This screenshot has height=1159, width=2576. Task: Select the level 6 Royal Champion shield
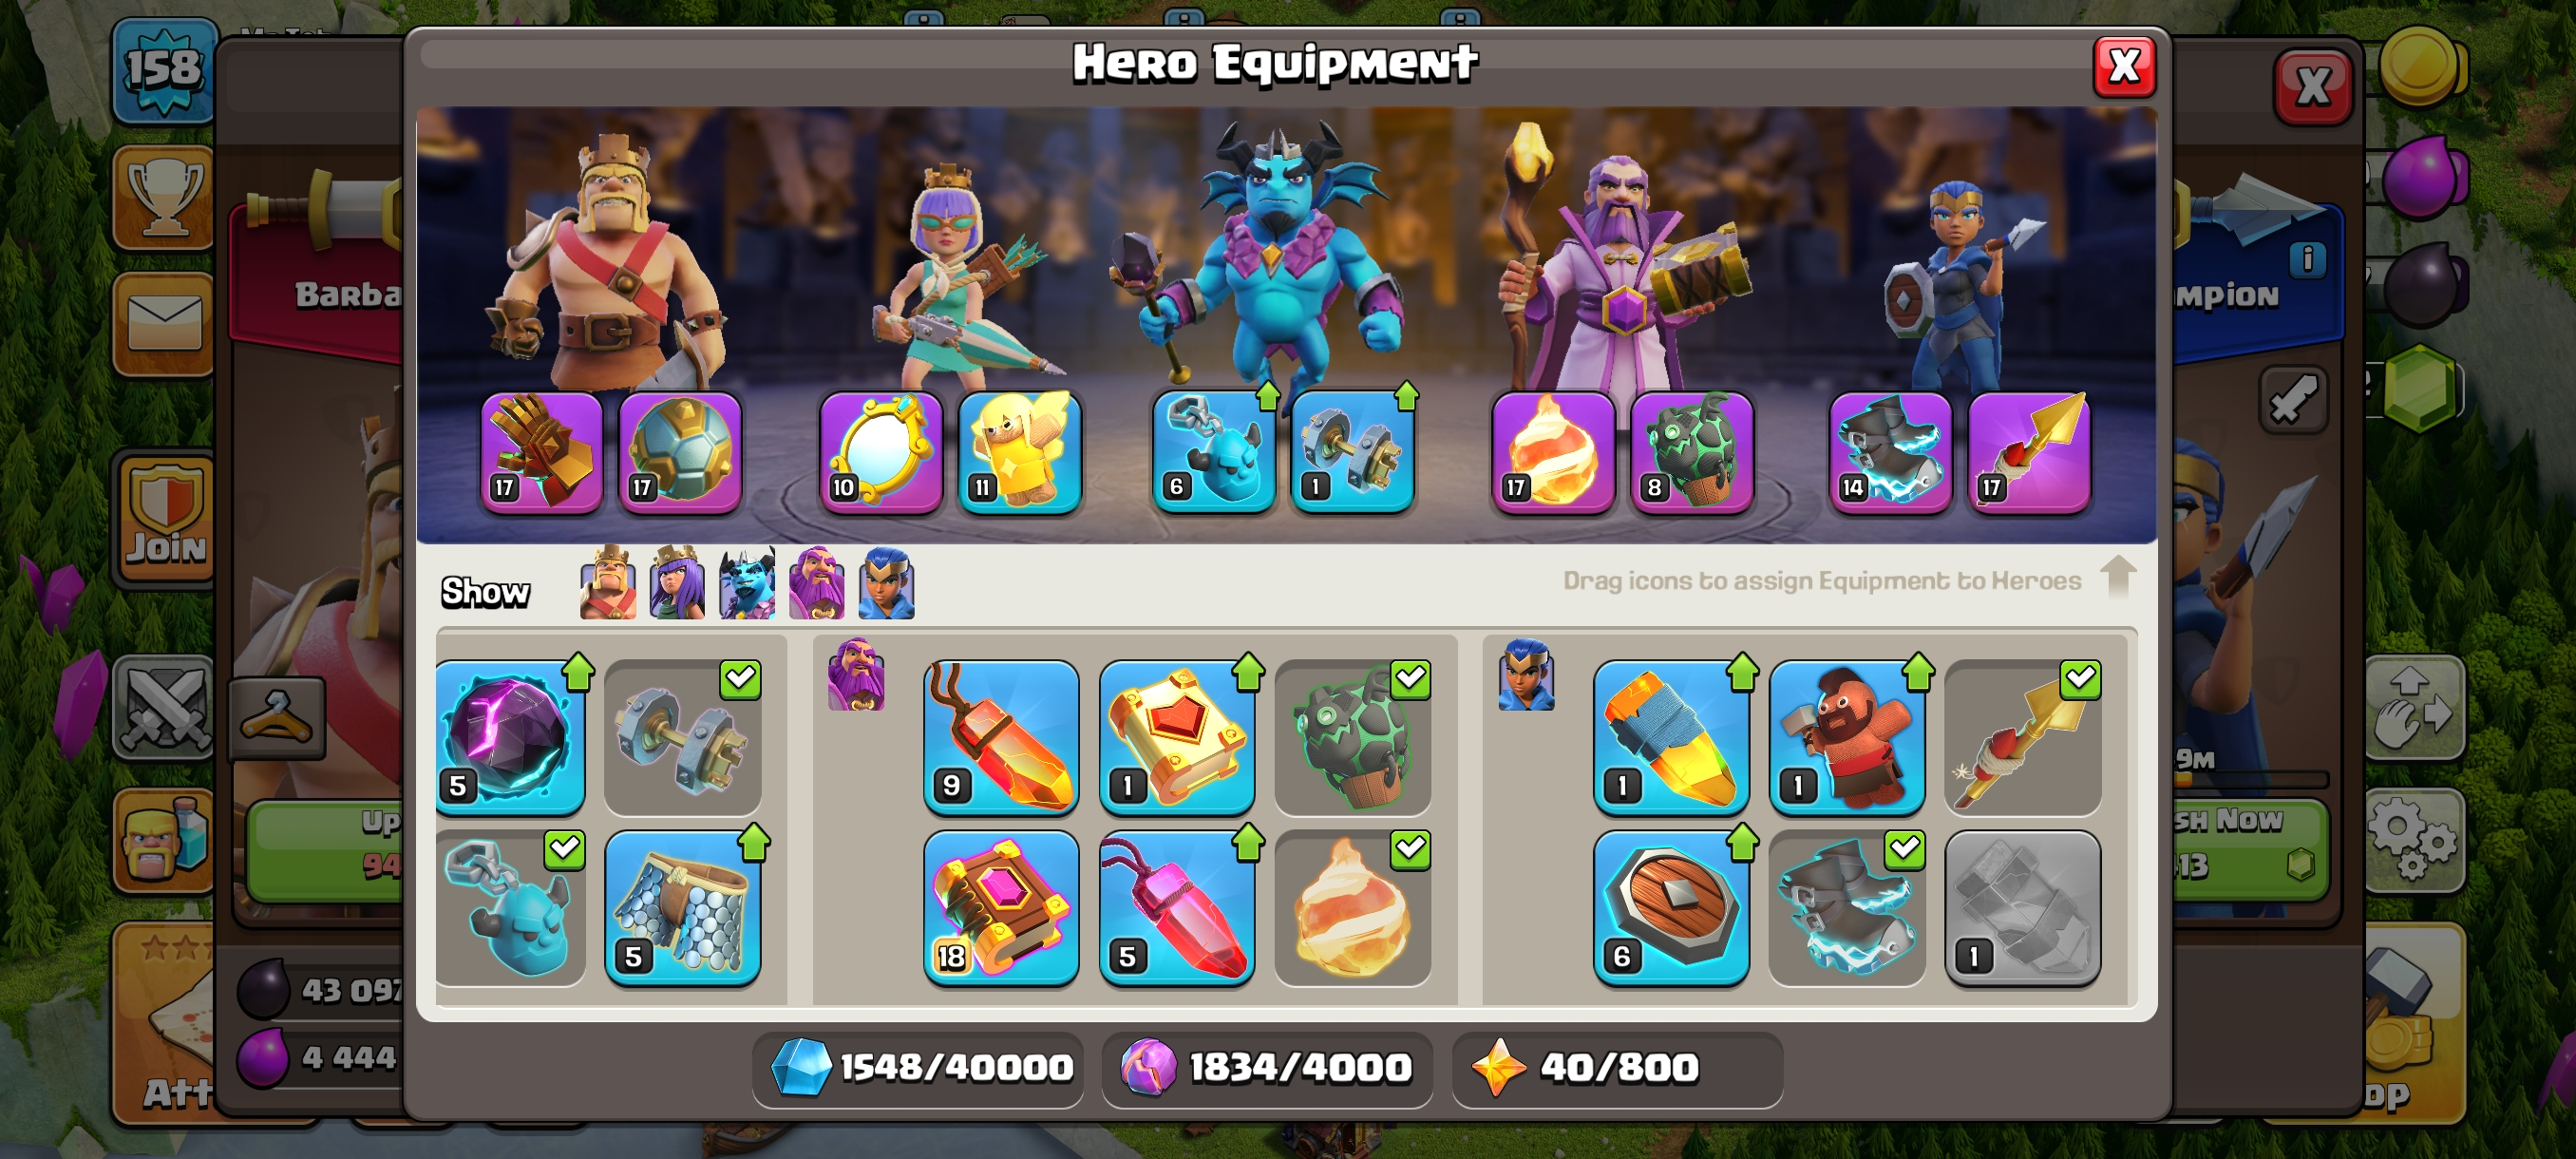1671,908
